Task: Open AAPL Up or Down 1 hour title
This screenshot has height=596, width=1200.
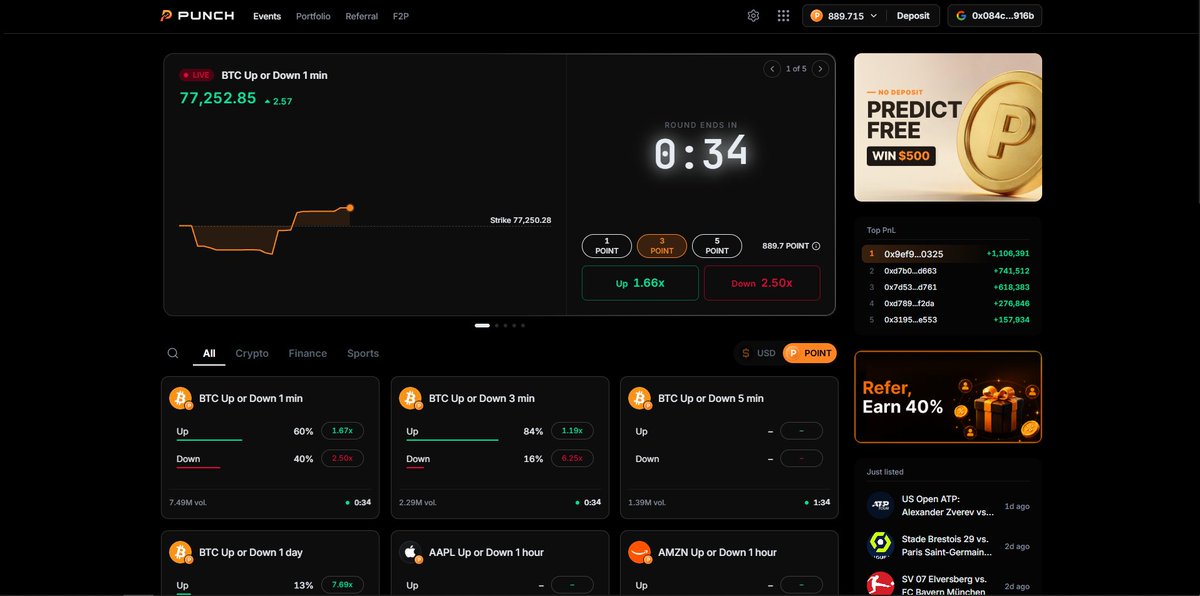Action: [486, 552]
